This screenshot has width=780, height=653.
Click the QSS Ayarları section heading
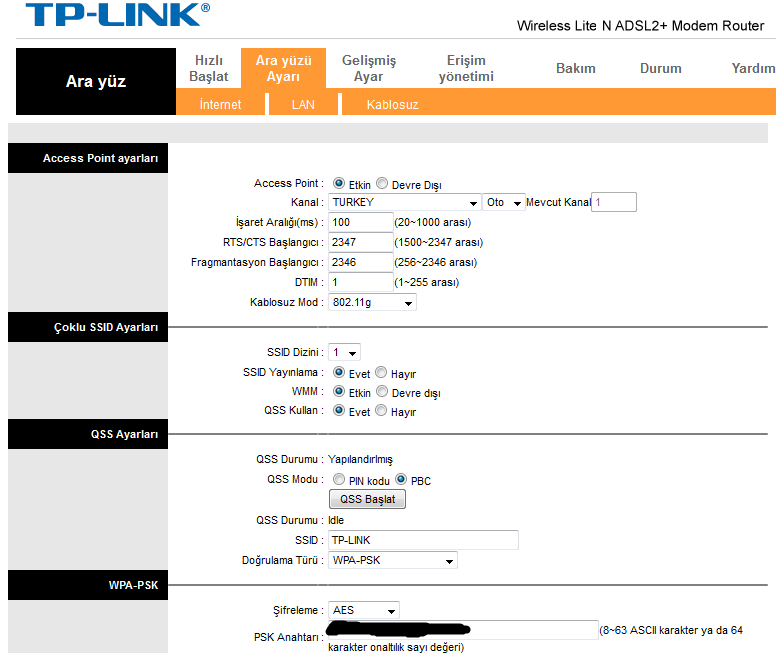pos(88,434)
